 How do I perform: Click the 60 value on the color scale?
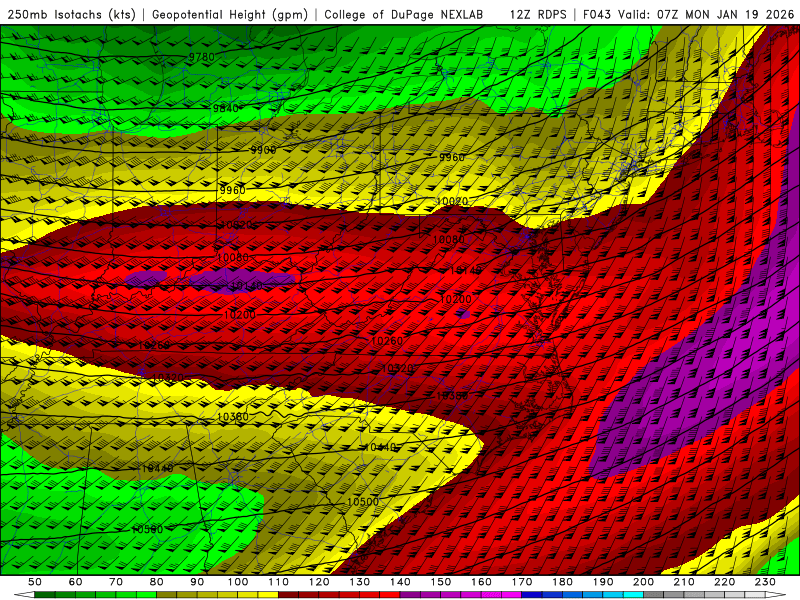[x=75, y=582]
